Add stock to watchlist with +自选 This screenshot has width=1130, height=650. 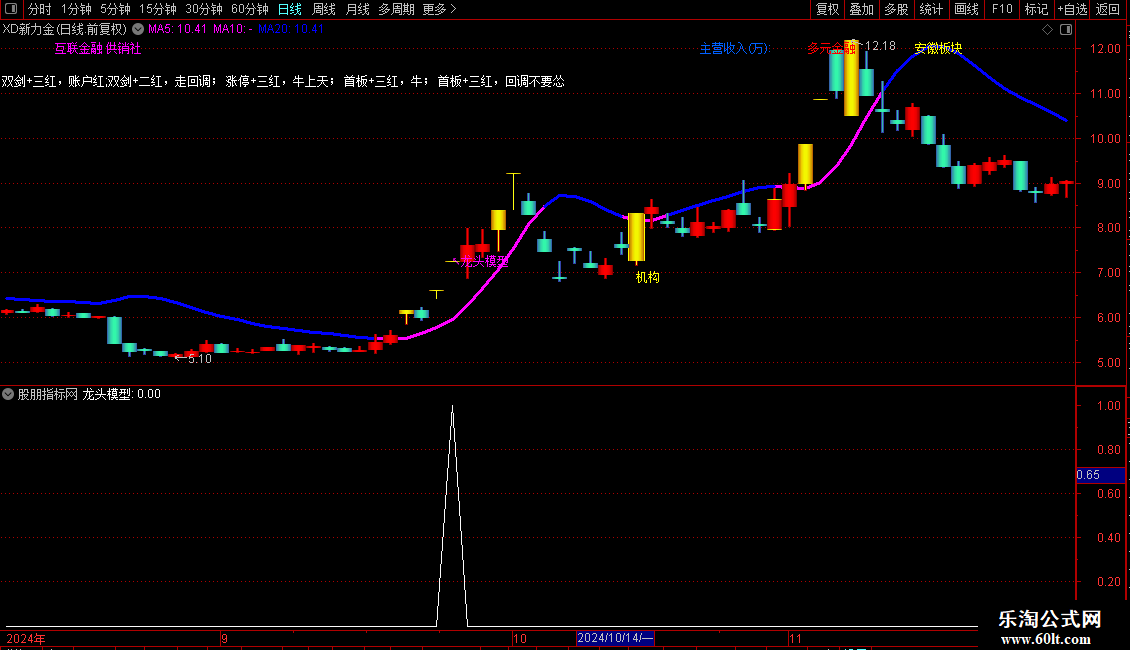[x=1072, y=9]
